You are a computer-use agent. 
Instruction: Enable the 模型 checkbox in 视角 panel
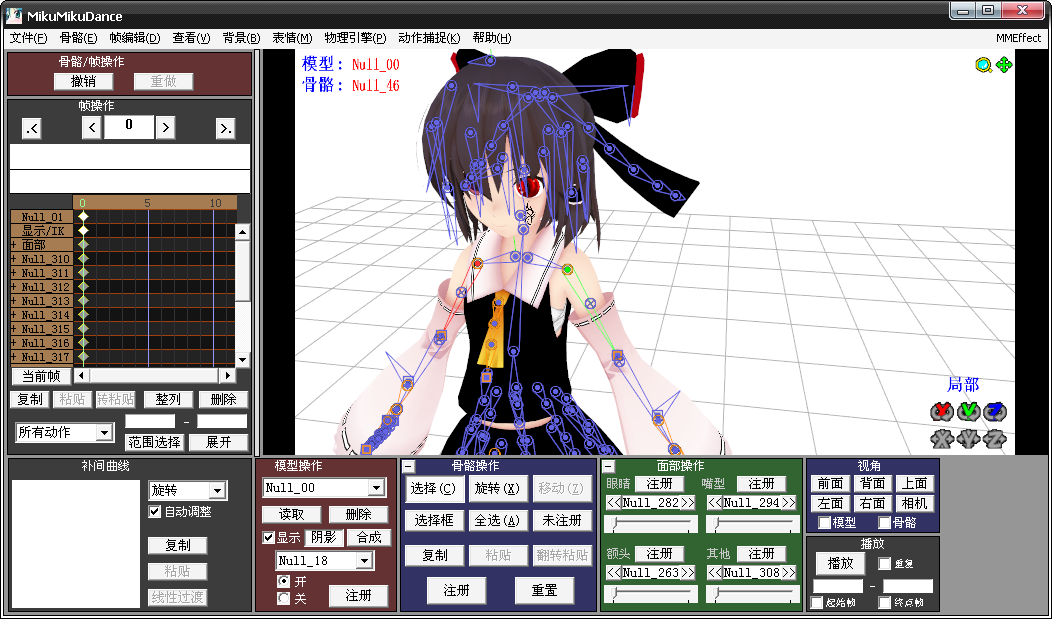pos(825,522)
